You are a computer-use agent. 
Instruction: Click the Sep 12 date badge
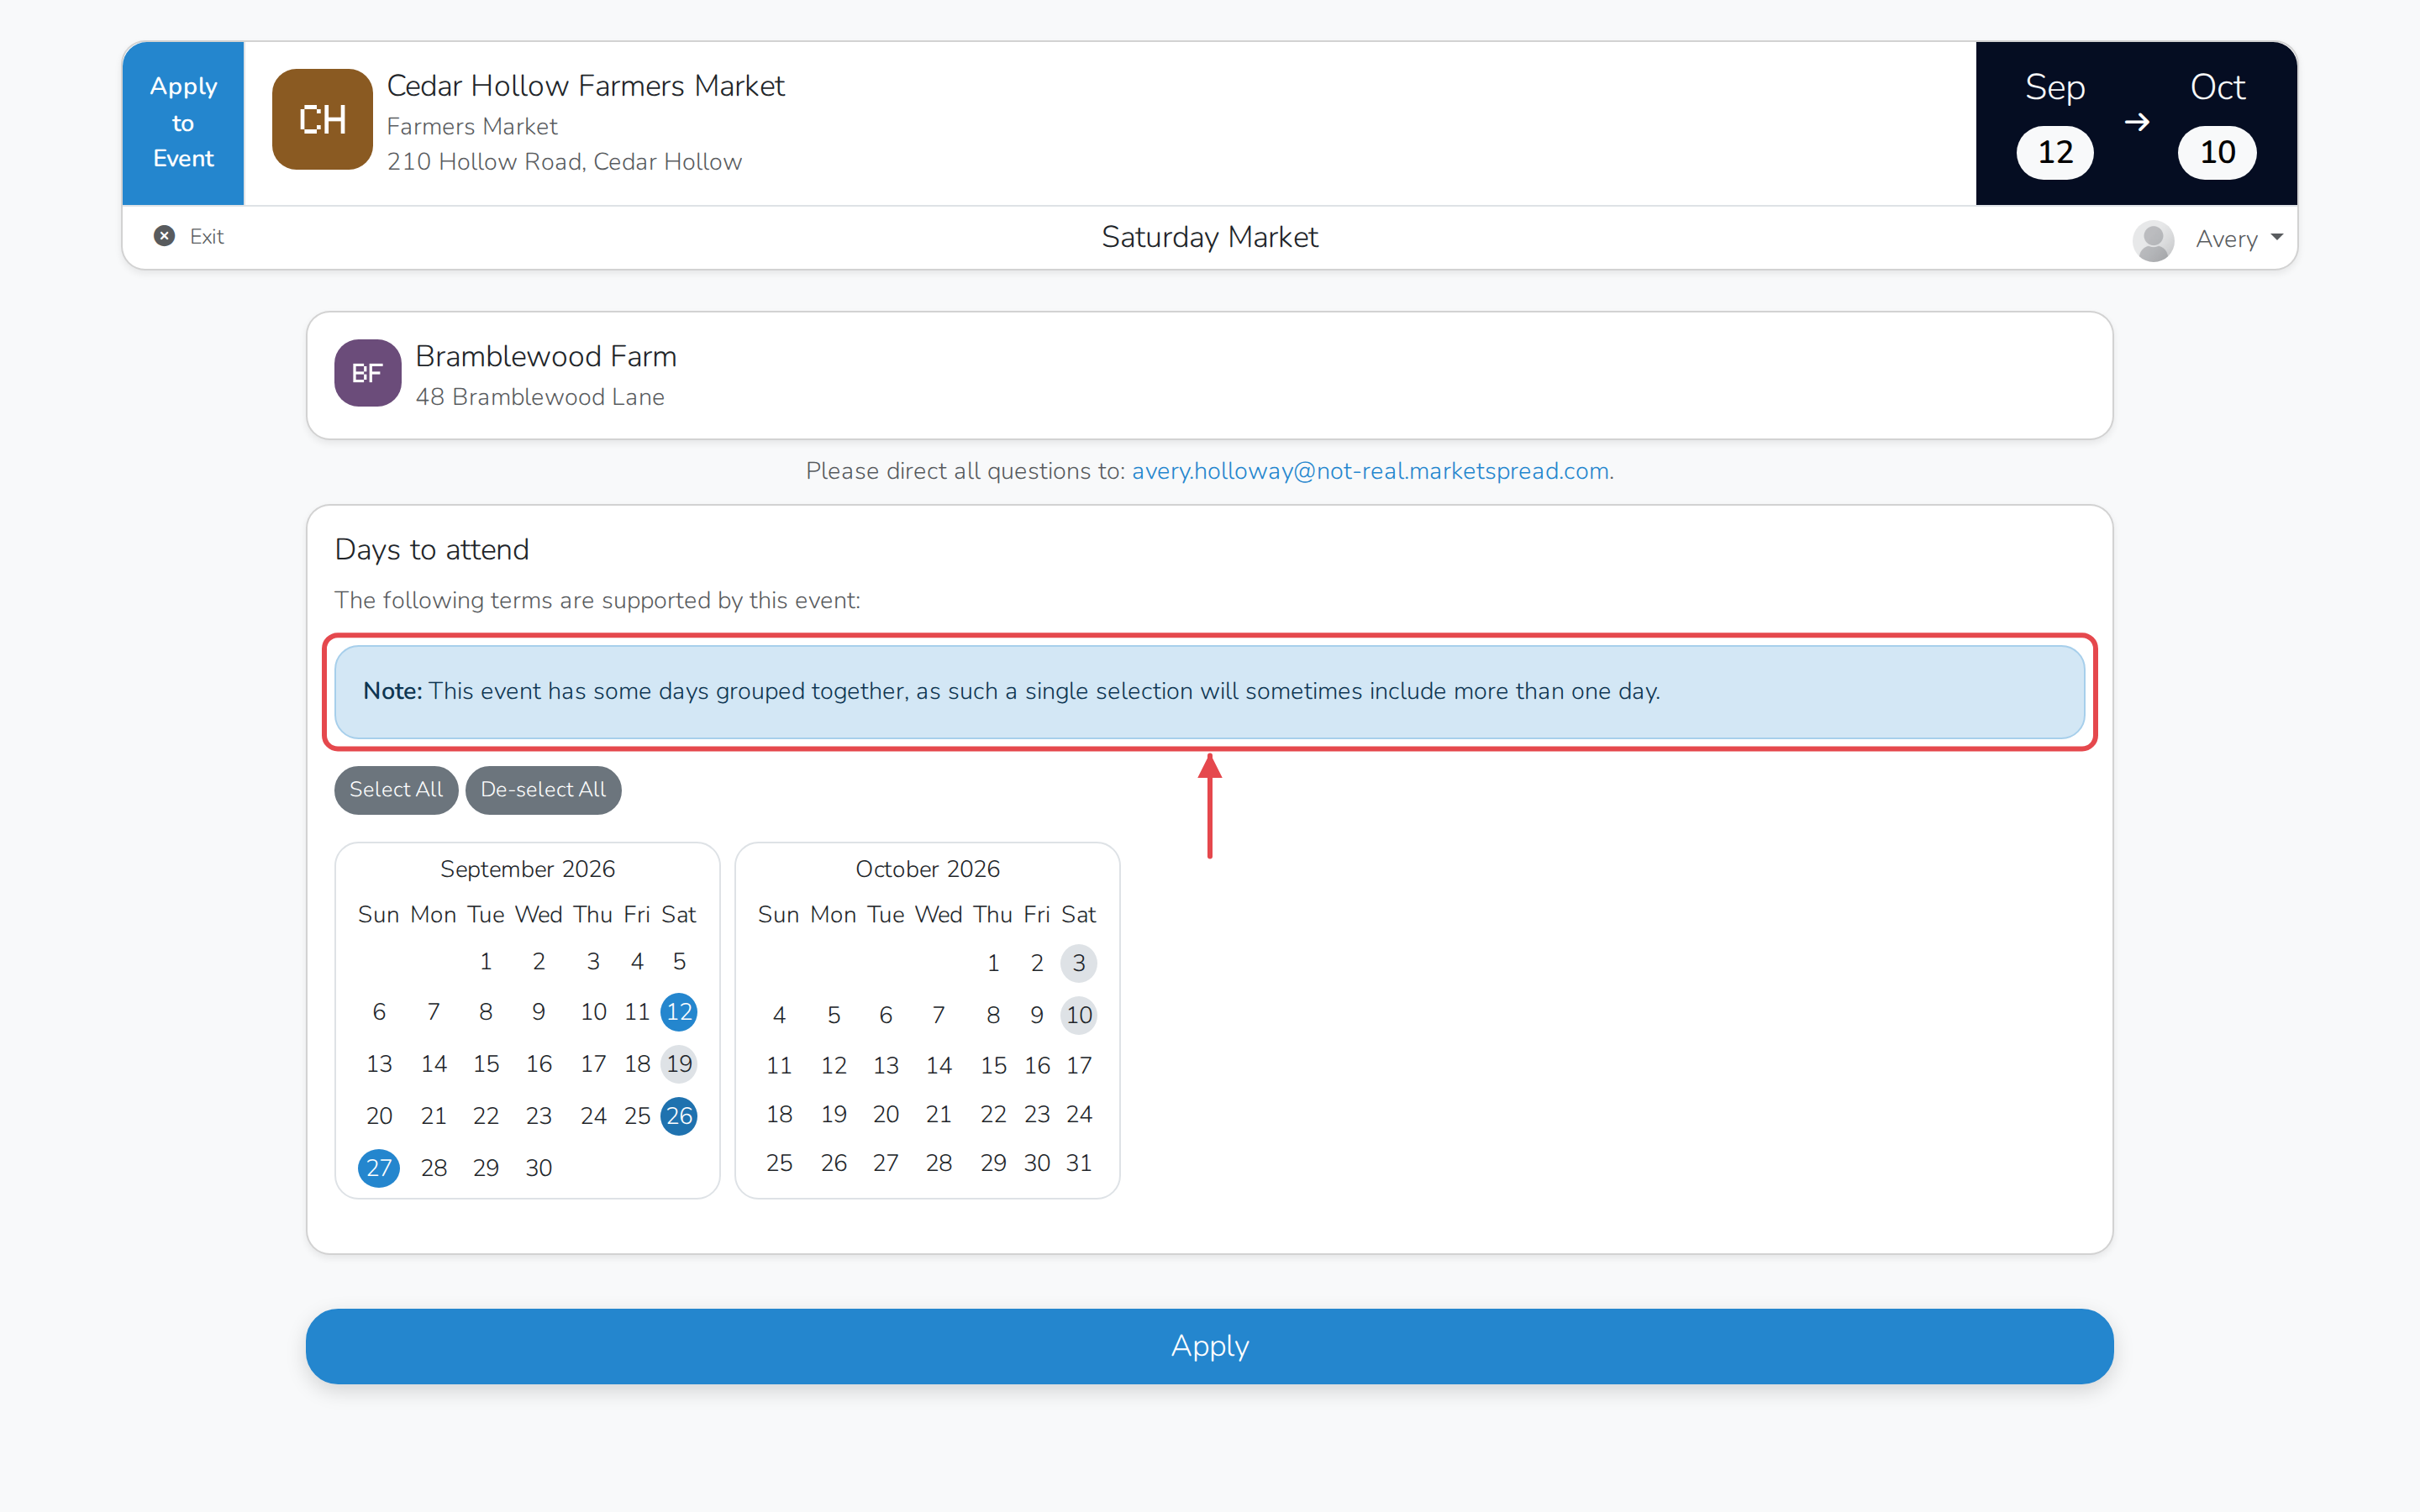[x=2054, y=152]
